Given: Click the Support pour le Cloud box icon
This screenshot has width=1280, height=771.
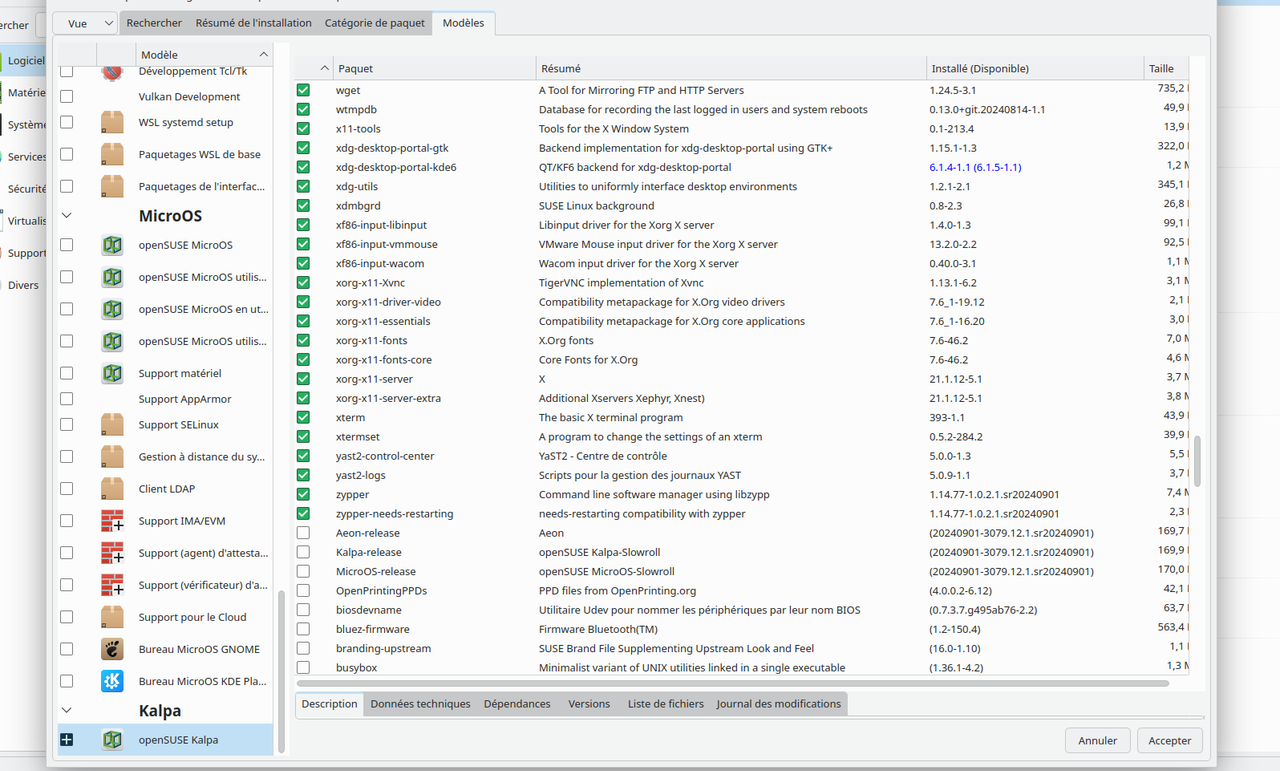Looking at the screenshot, I should pos(112,616).
